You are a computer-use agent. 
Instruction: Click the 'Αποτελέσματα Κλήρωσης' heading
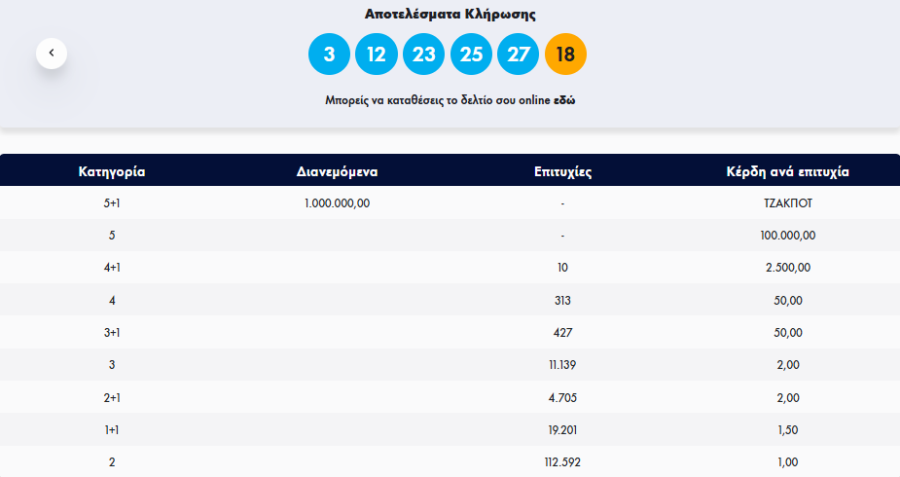coord(450,15)
